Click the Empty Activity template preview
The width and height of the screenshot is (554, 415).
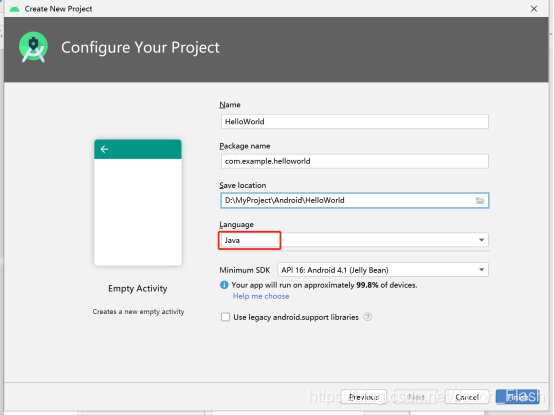click(138, 202)
